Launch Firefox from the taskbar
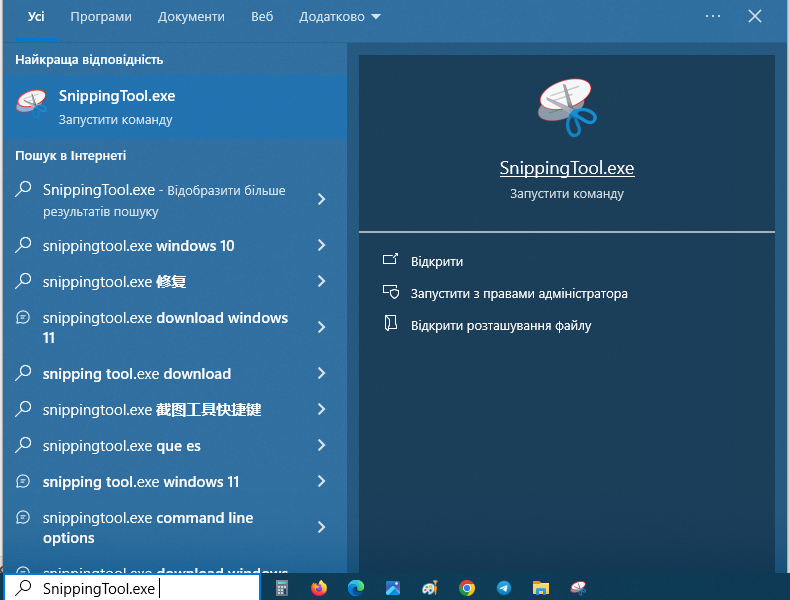This screenshot has width=790, height=600. pos(319,588)
